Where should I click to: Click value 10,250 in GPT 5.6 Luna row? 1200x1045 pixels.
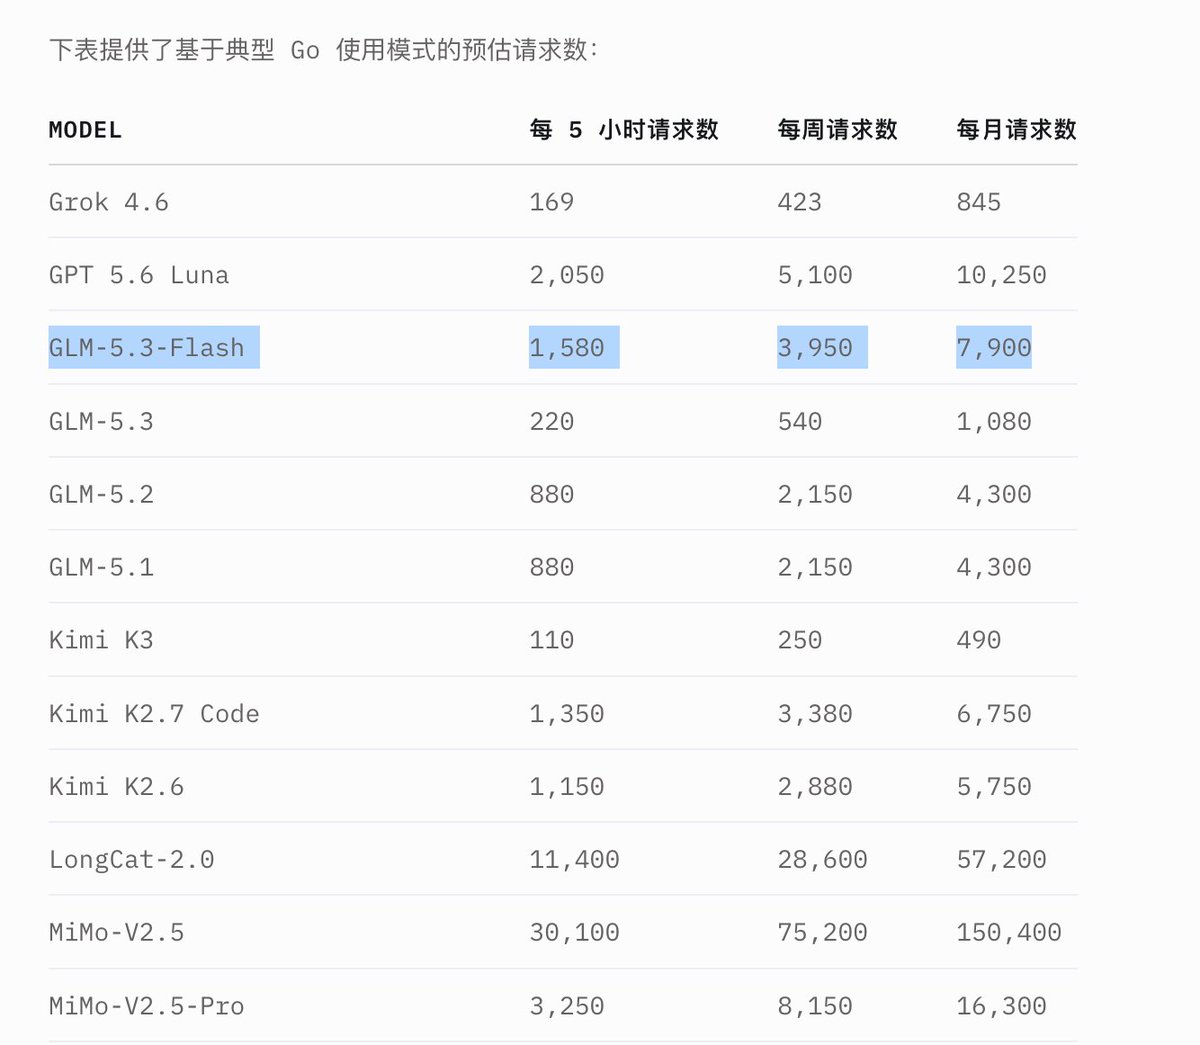coord(1001,275)
